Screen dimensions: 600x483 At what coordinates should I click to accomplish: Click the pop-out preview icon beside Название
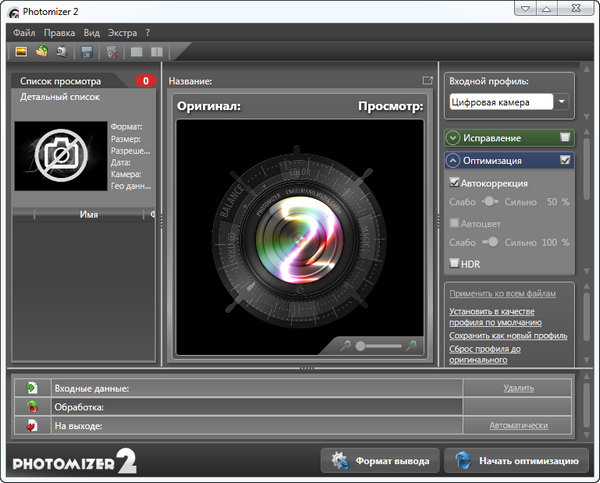[427, 80]
